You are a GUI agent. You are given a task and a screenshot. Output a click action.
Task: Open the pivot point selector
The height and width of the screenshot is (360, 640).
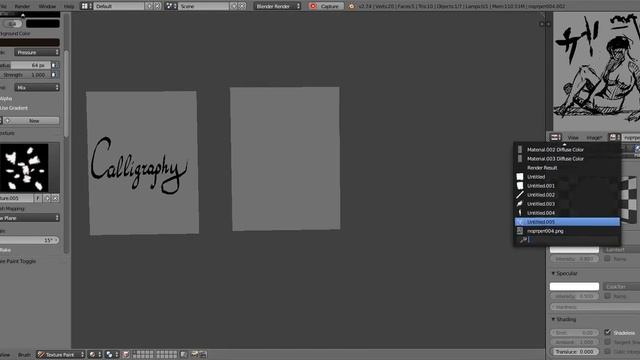click(x=111, y=355)
